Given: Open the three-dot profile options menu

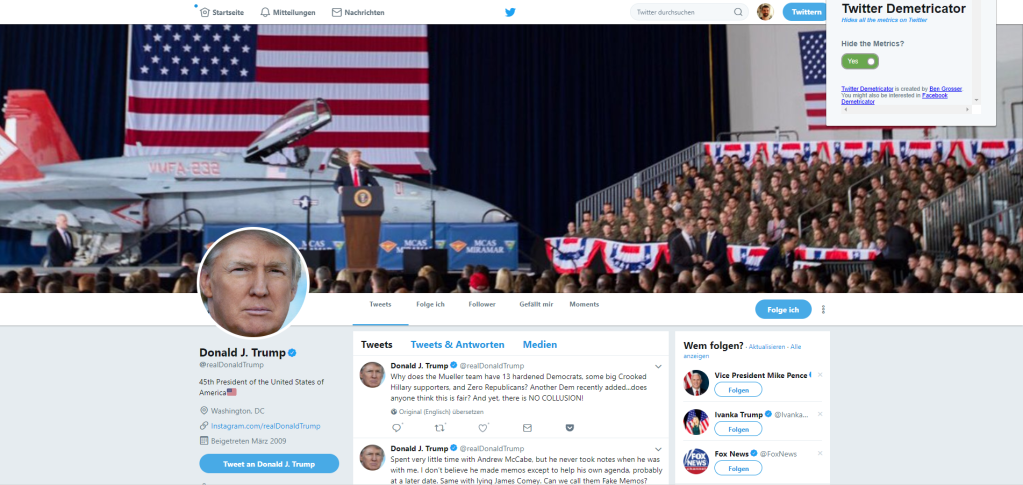Looking at the screenshot, I should [823, 309].
